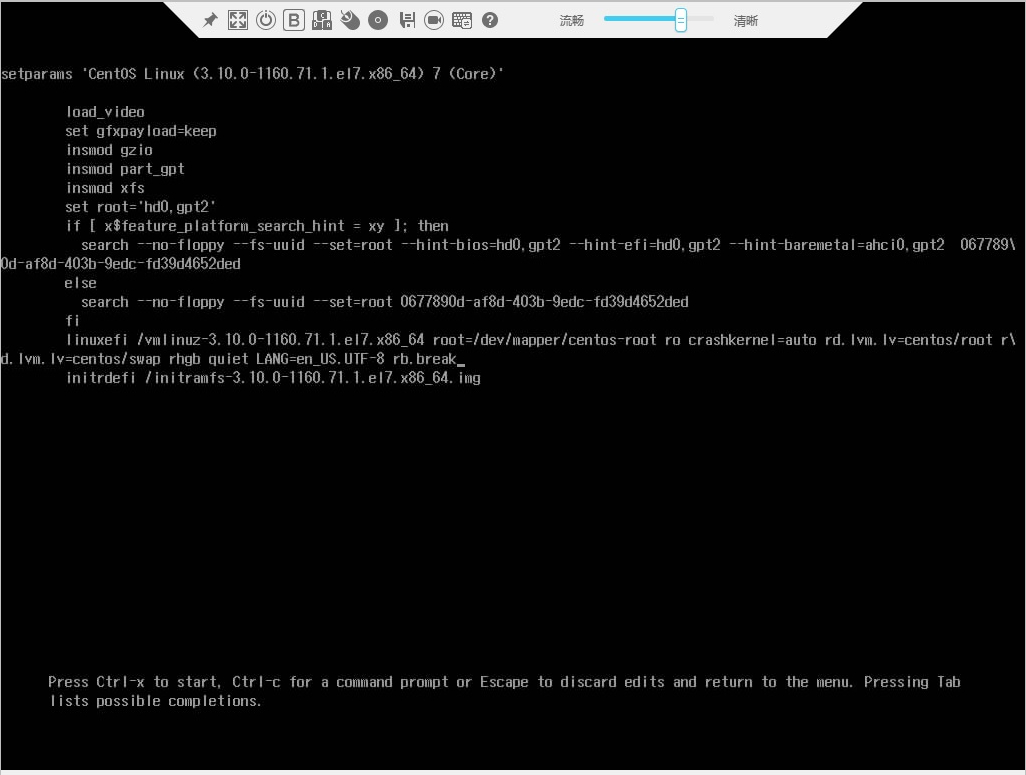Open the floppy virtual media icon
The height and width of the screenshot is (775, 1026).
pyautogui.click(x=407, y=20)
